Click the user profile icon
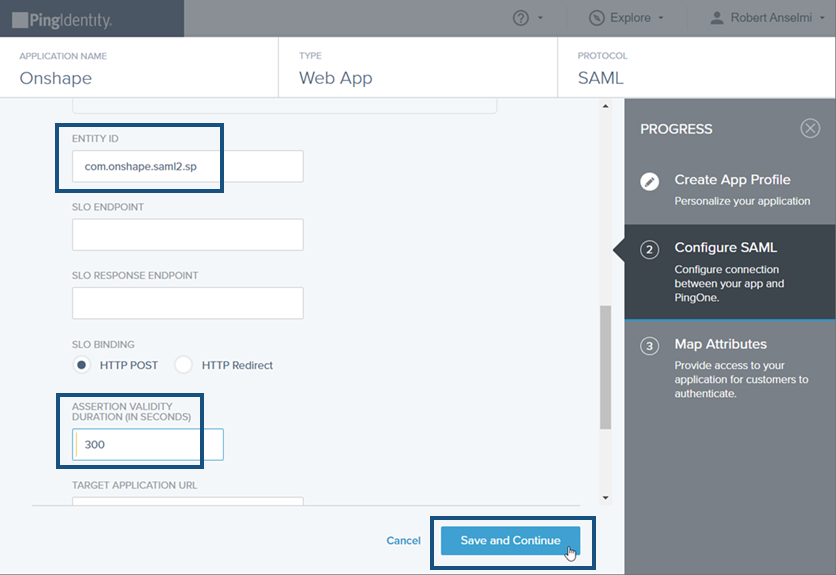This screenshot has width=836, height=575. [717, 18]
